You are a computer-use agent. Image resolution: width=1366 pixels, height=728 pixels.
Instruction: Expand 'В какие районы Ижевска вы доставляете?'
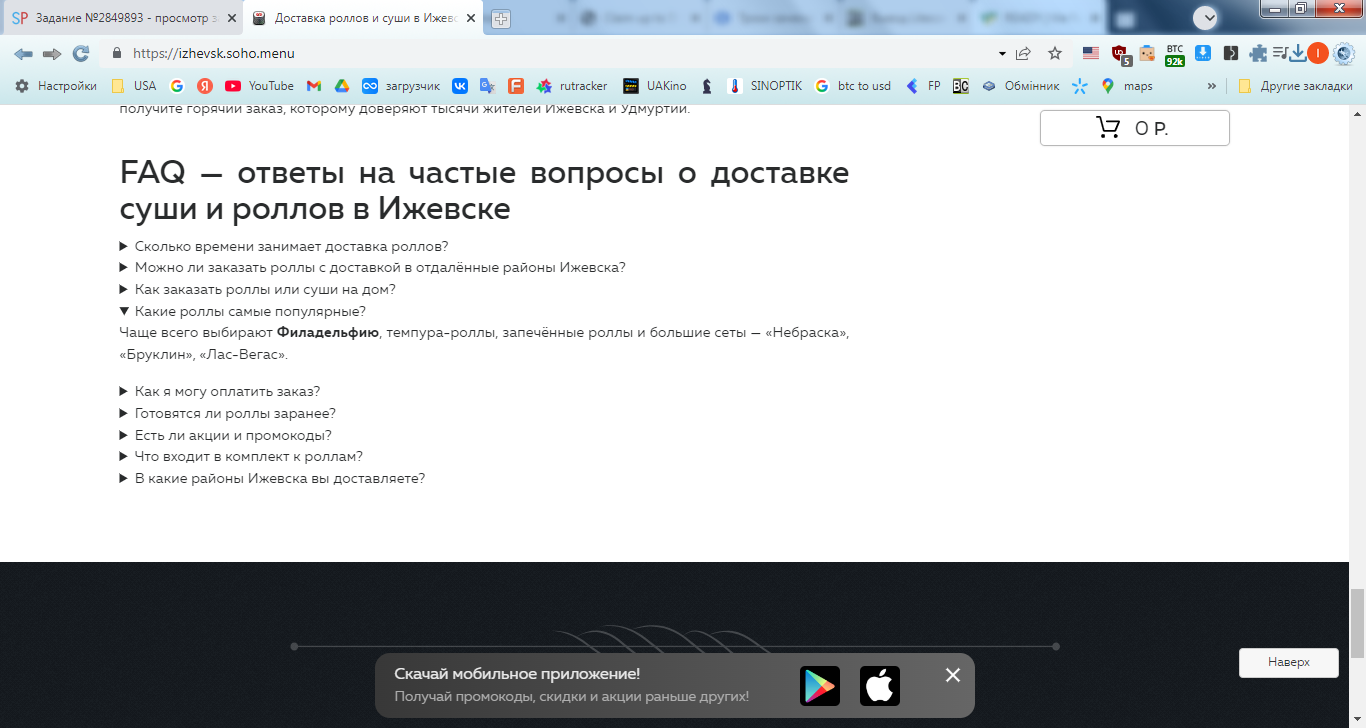273,478
